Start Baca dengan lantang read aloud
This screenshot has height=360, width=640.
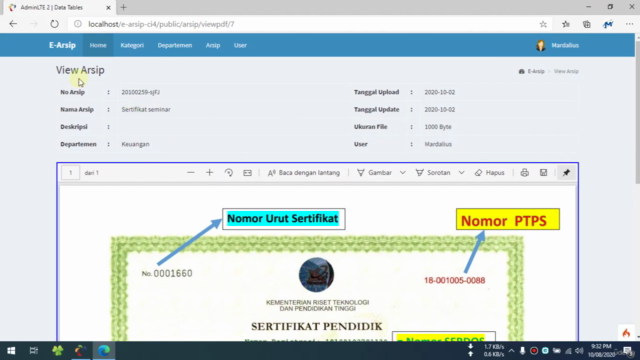pos(304,173)
